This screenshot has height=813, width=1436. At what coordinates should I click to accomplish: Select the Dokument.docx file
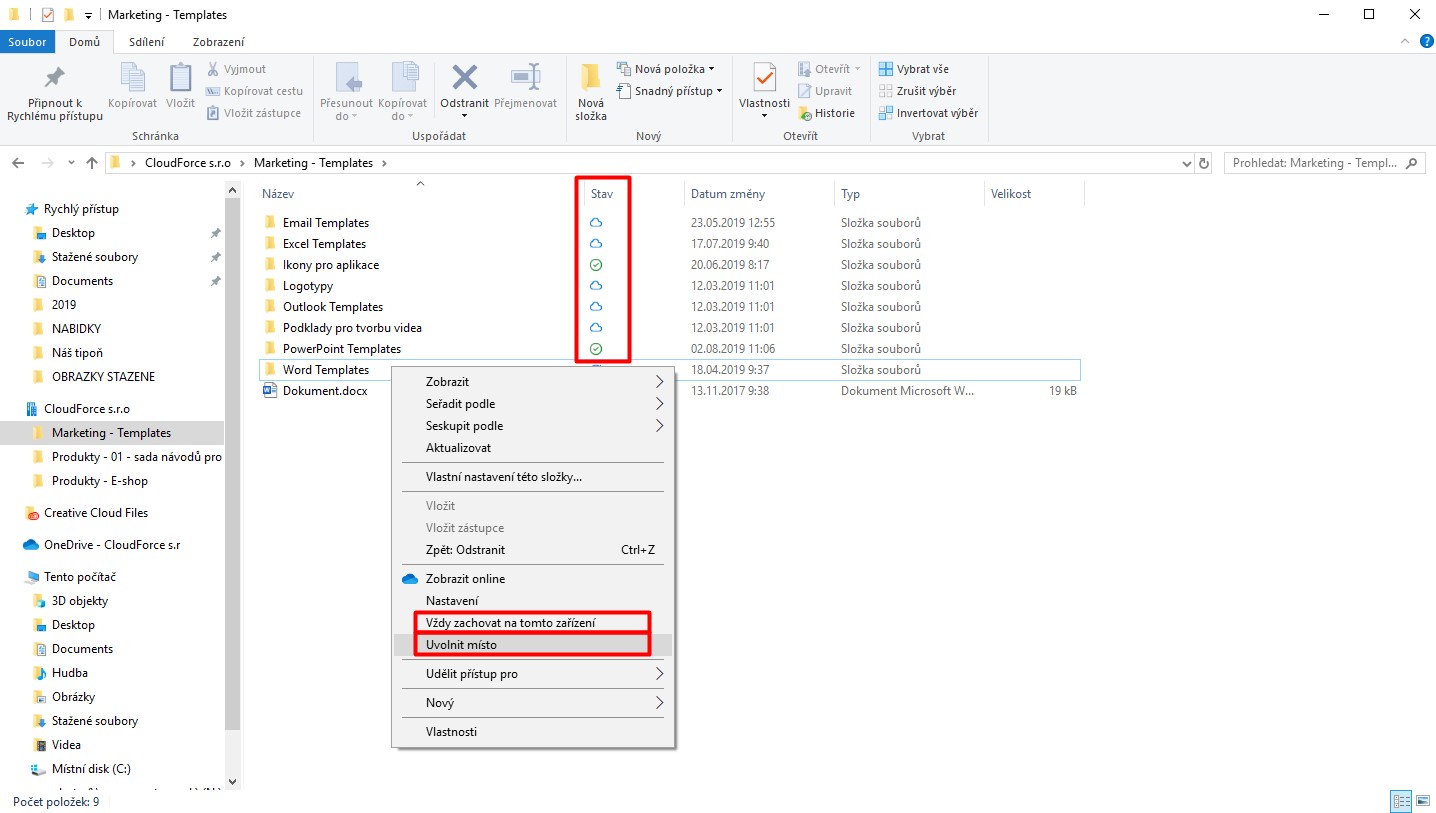click(325, 391)
